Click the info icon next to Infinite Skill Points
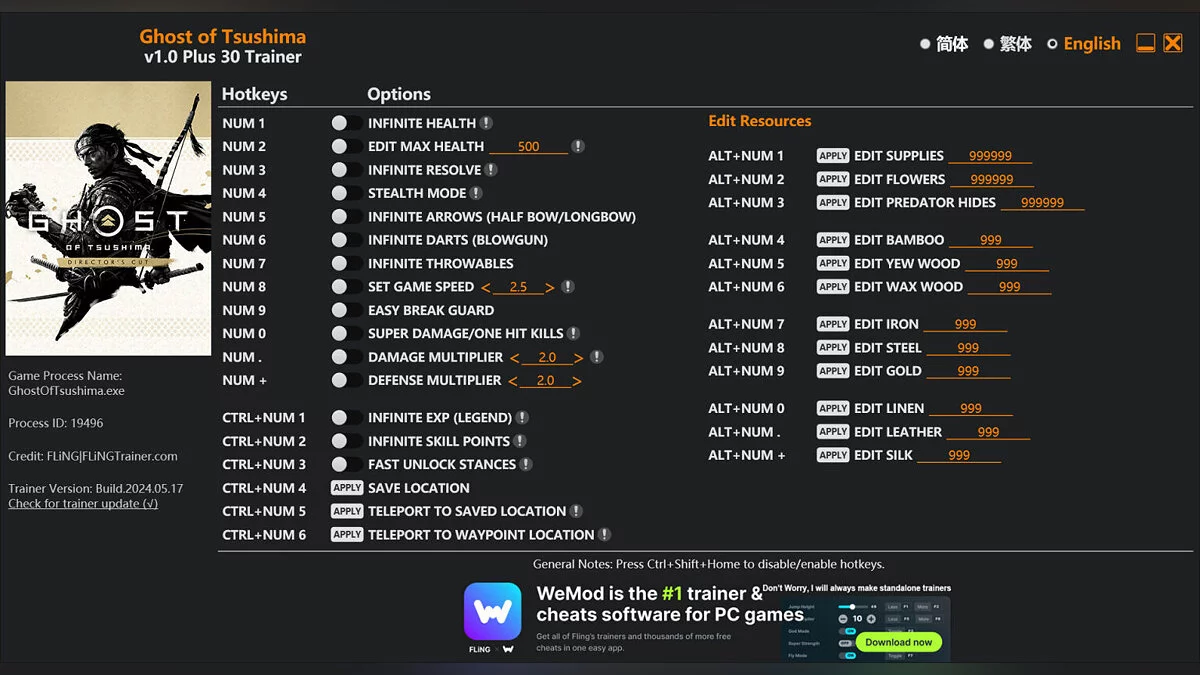 [x=520, y=441]
